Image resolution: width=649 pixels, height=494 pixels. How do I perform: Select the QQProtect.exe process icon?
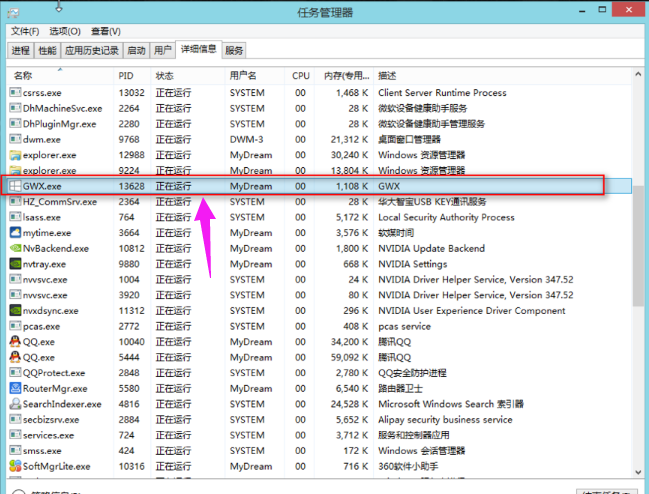[x=15, y=373]
